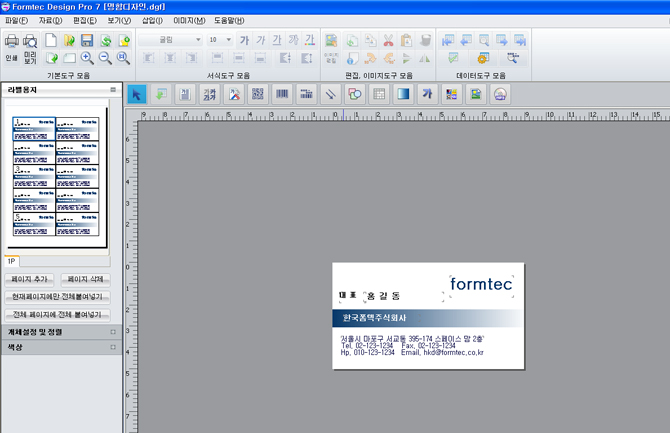
Task: Search data records with table magnifier icon
Action: (484, 40)
